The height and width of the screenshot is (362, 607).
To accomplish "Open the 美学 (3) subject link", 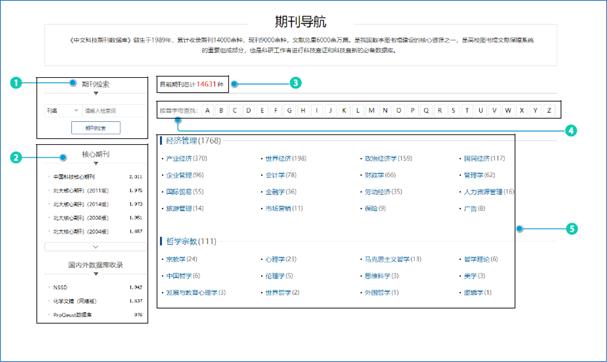I will [x=475, y=276].
